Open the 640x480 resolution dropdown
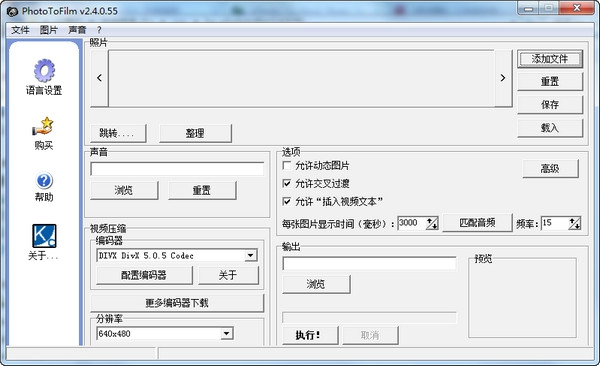The width and height of the screenshot is (600, 366). pos(227,333)
